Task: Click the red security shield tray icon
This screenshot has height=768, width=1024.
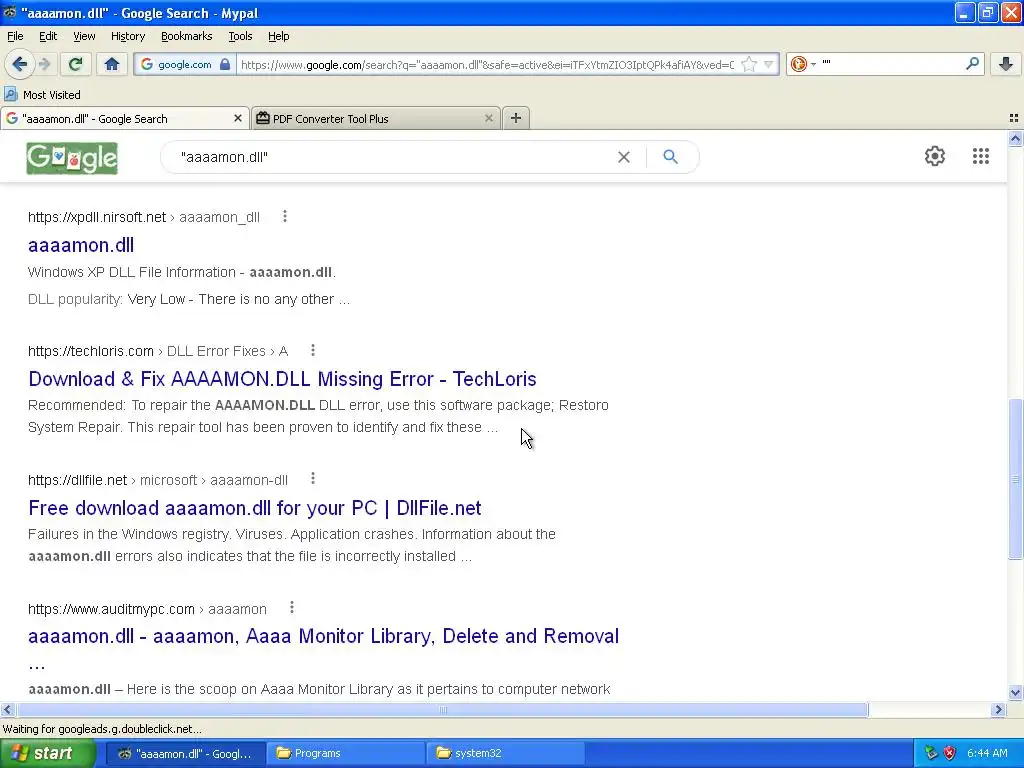Action: click(x=950, y=753)
